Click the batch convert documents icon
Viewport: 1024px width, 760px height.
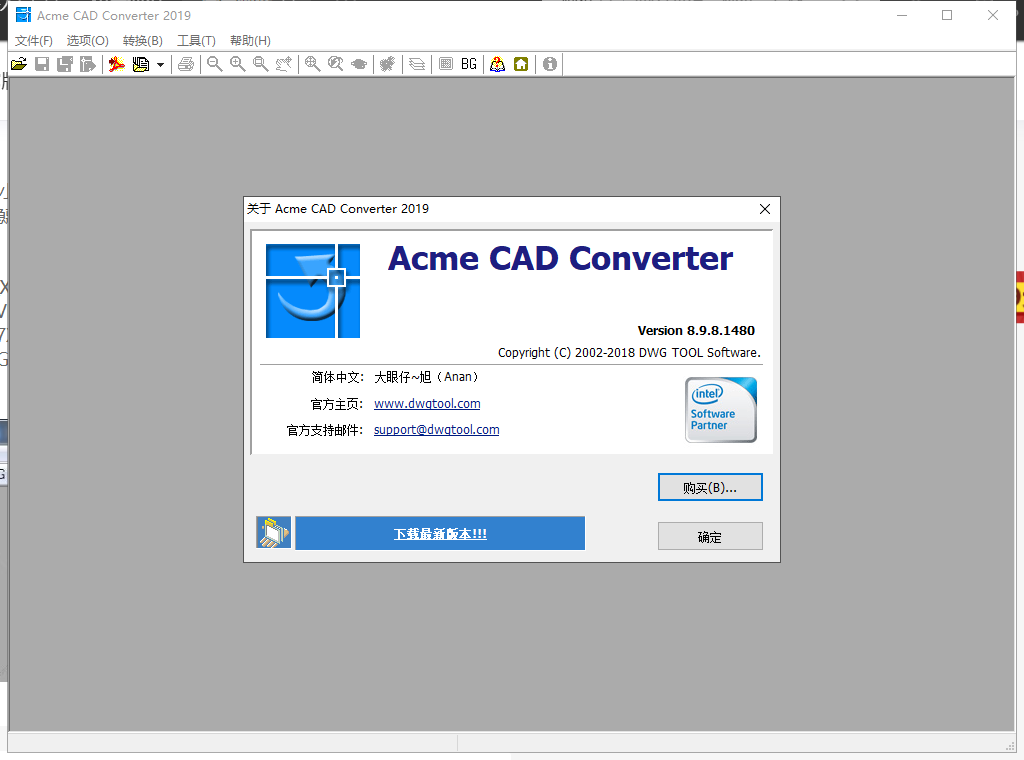click(x=140, y=64)
